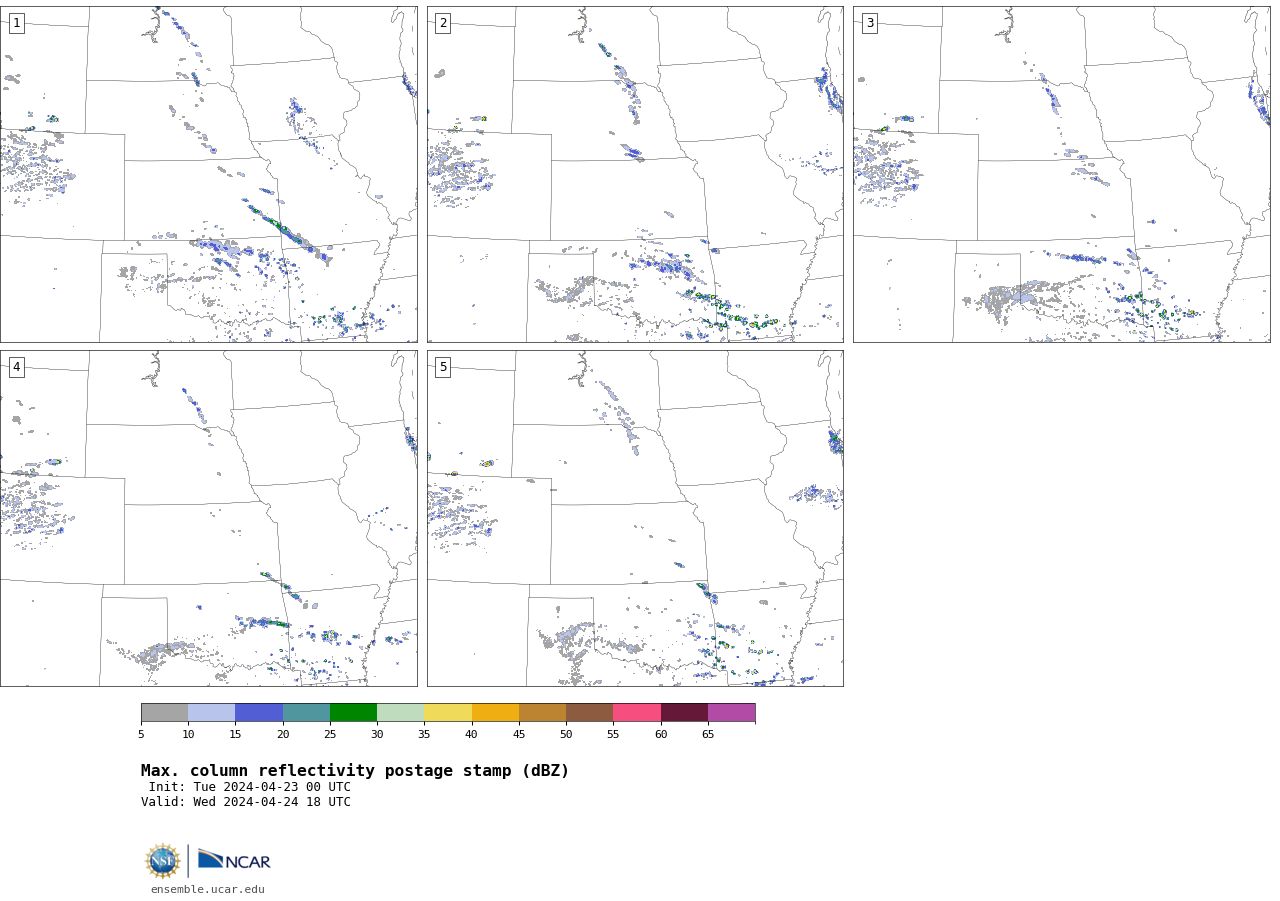Screen dimensions: 1280x901
Task: Click the panel number label 4
Action: [x=16, y=367]
